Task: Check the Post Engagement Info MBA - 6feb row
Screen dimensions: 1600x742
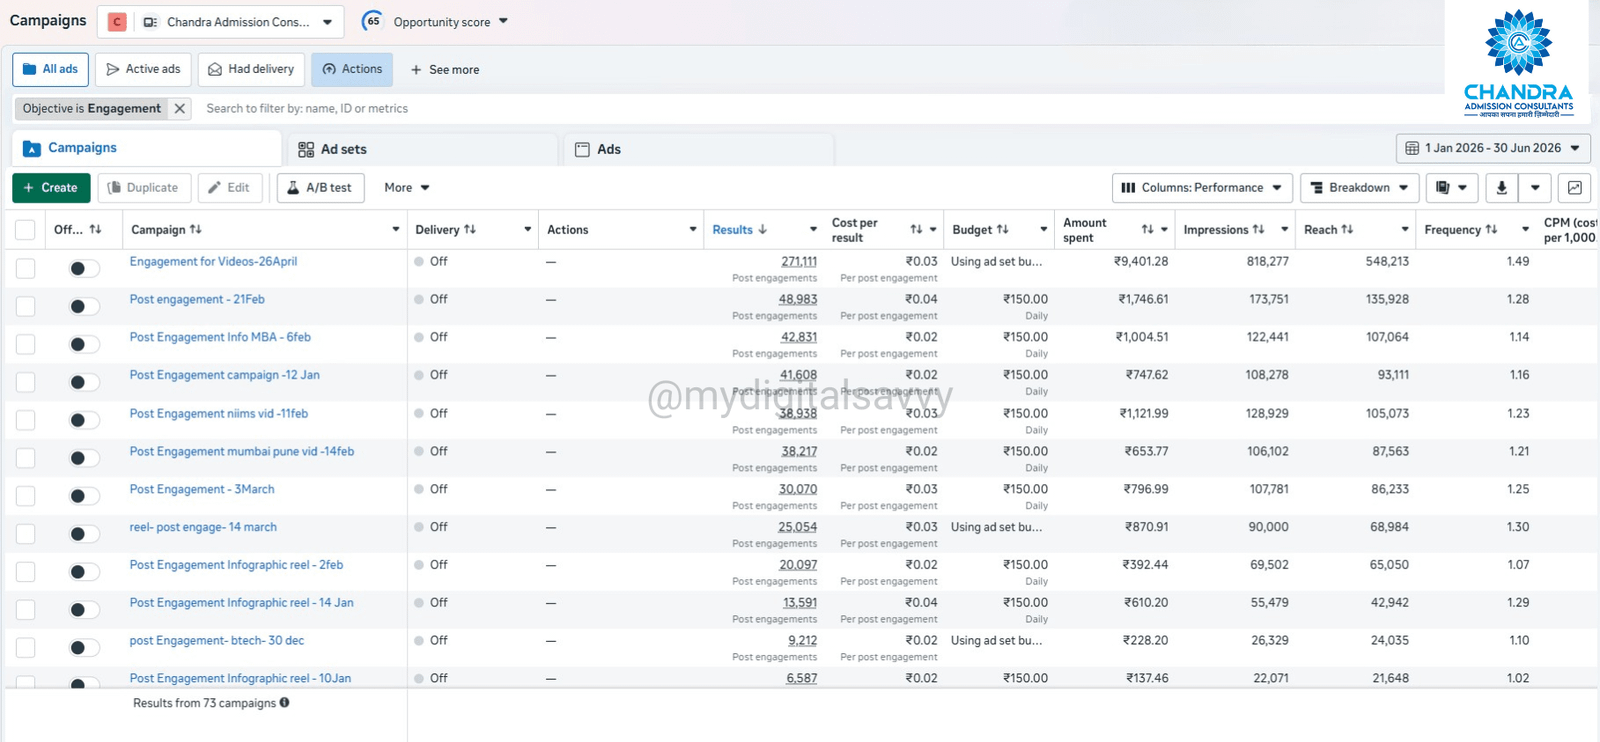Action: pyautogui.click(x=25, y=344)
